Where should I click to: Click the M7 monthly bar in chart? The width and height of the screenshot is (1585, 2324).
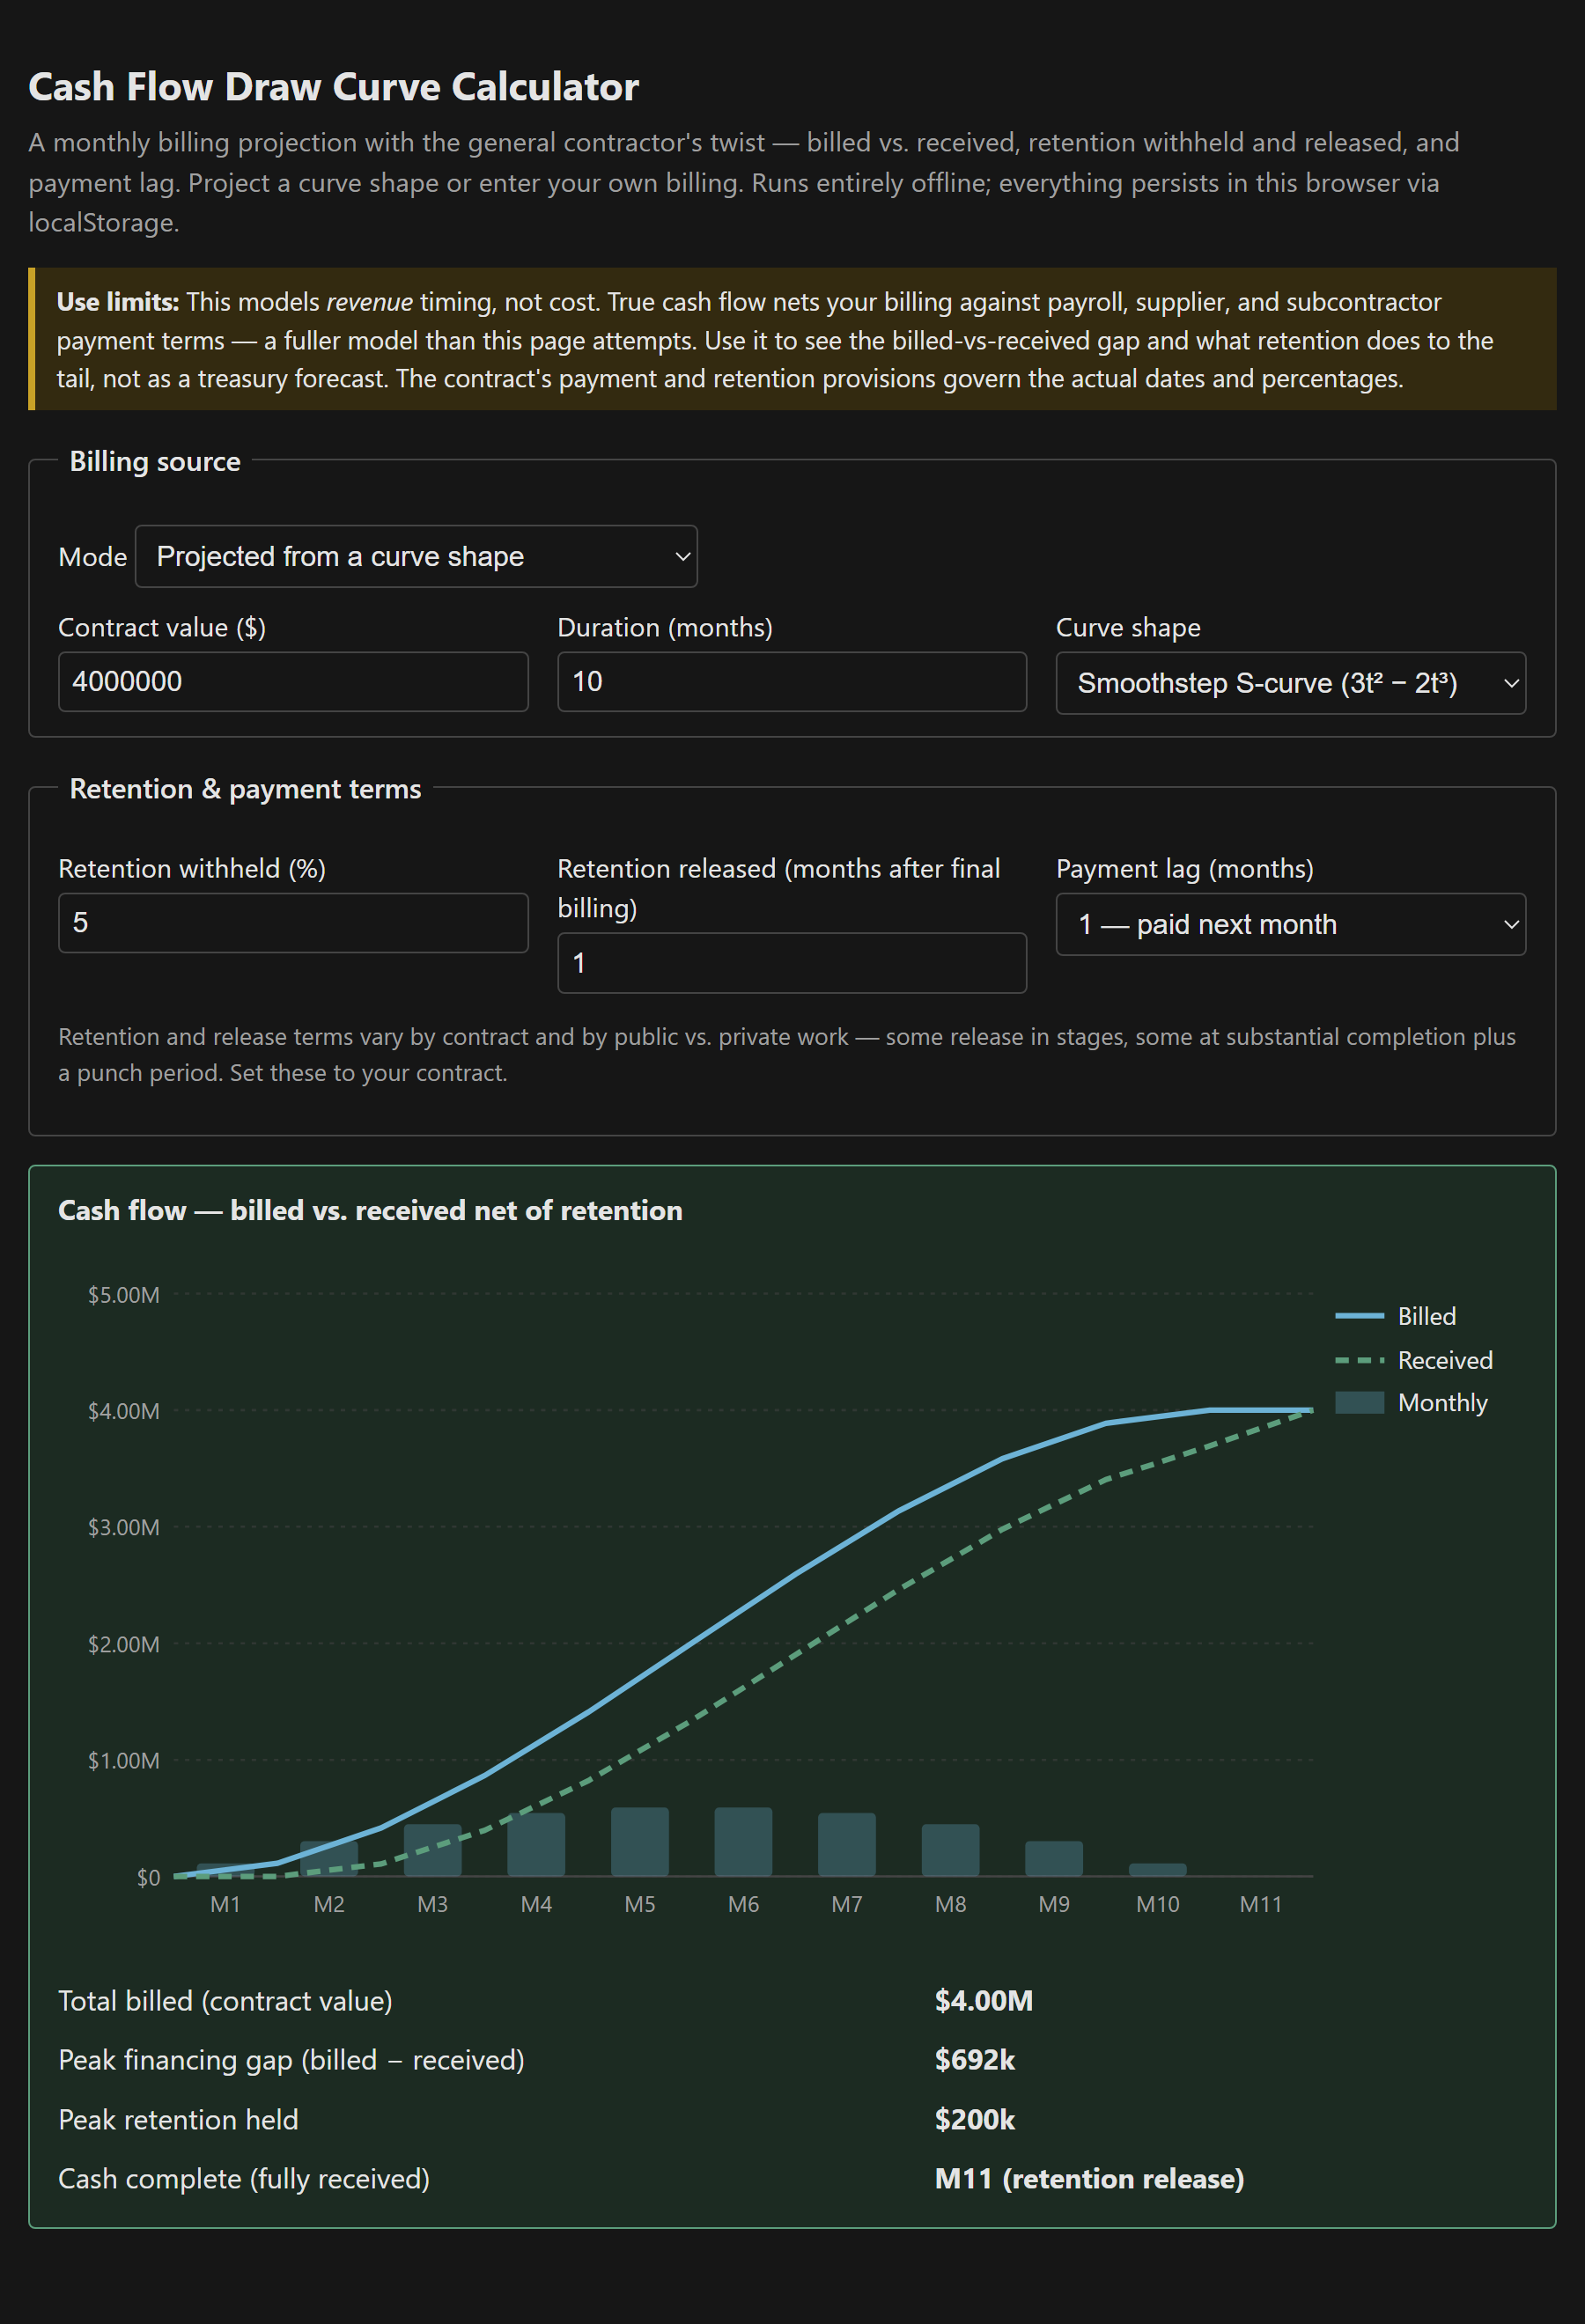pyautogui.click(x=847, y=1844)
